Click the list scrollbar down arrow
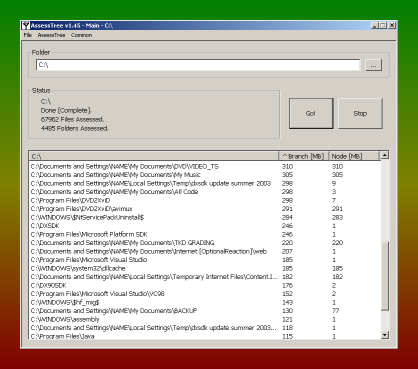The image size is (418, 369). 385,335
